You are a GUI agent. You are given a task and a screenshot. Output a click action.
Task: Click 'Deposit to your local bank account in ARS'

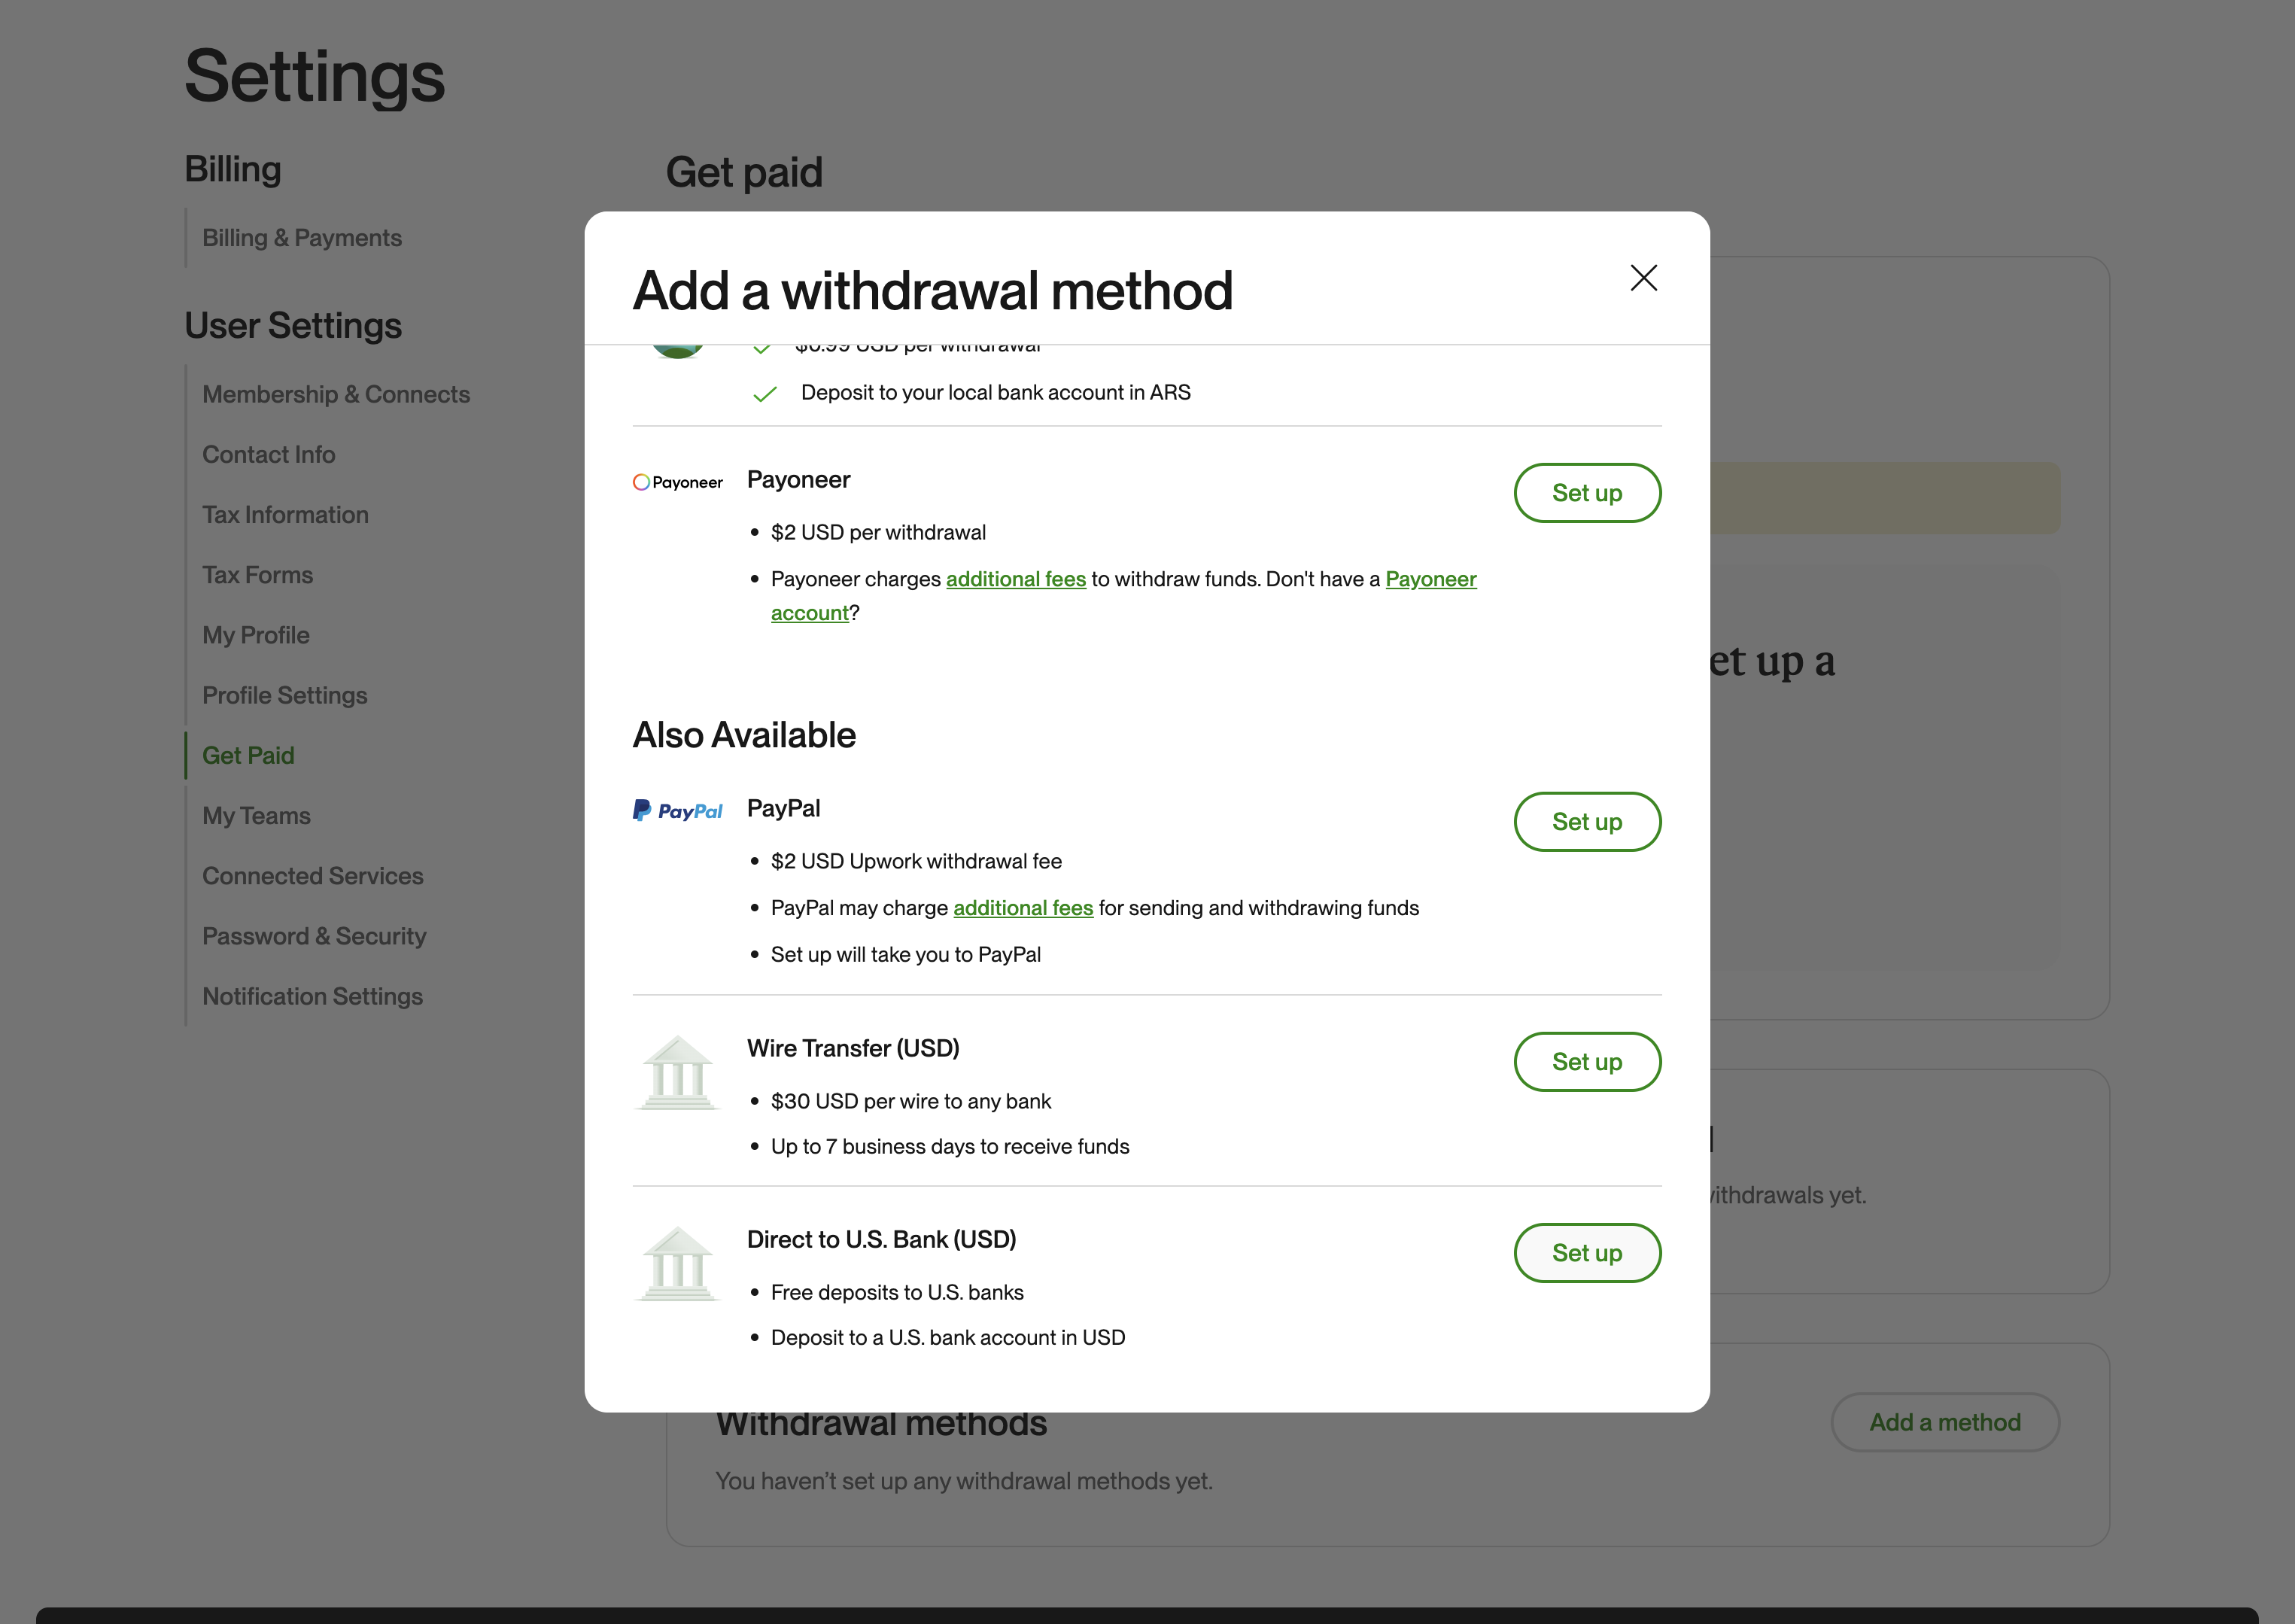pyautogui.click(x=996, y=392)
